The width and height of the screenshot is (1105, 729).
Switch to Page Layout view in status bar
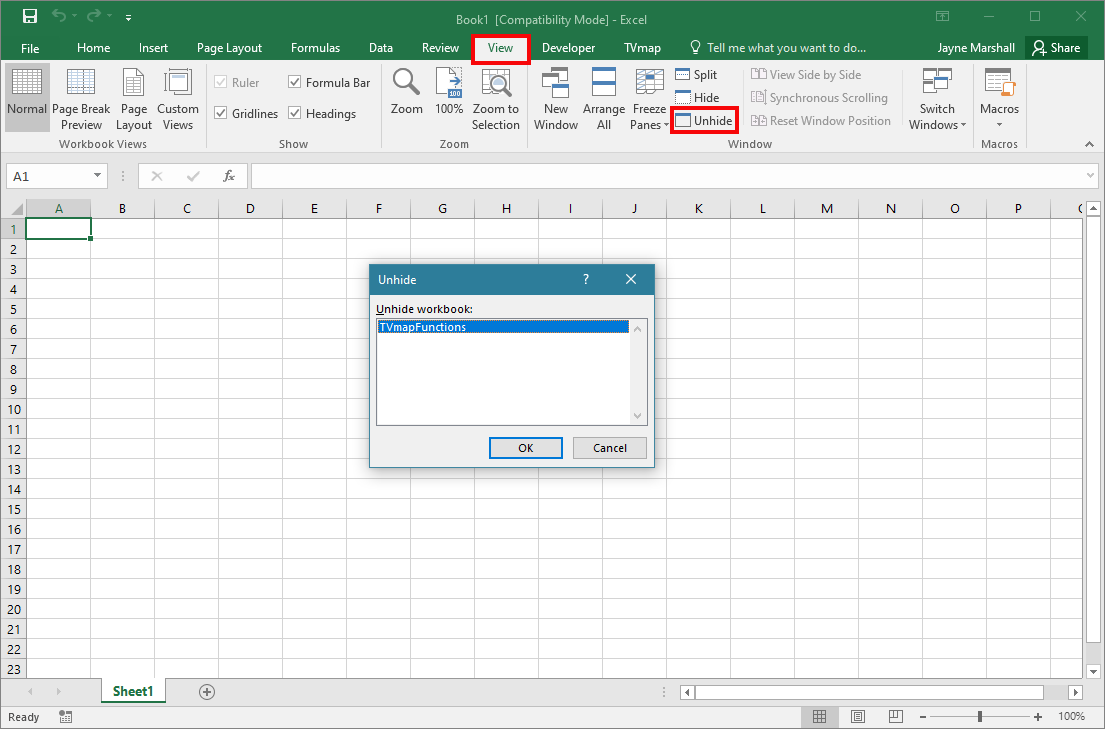click(x=858, y=717)
